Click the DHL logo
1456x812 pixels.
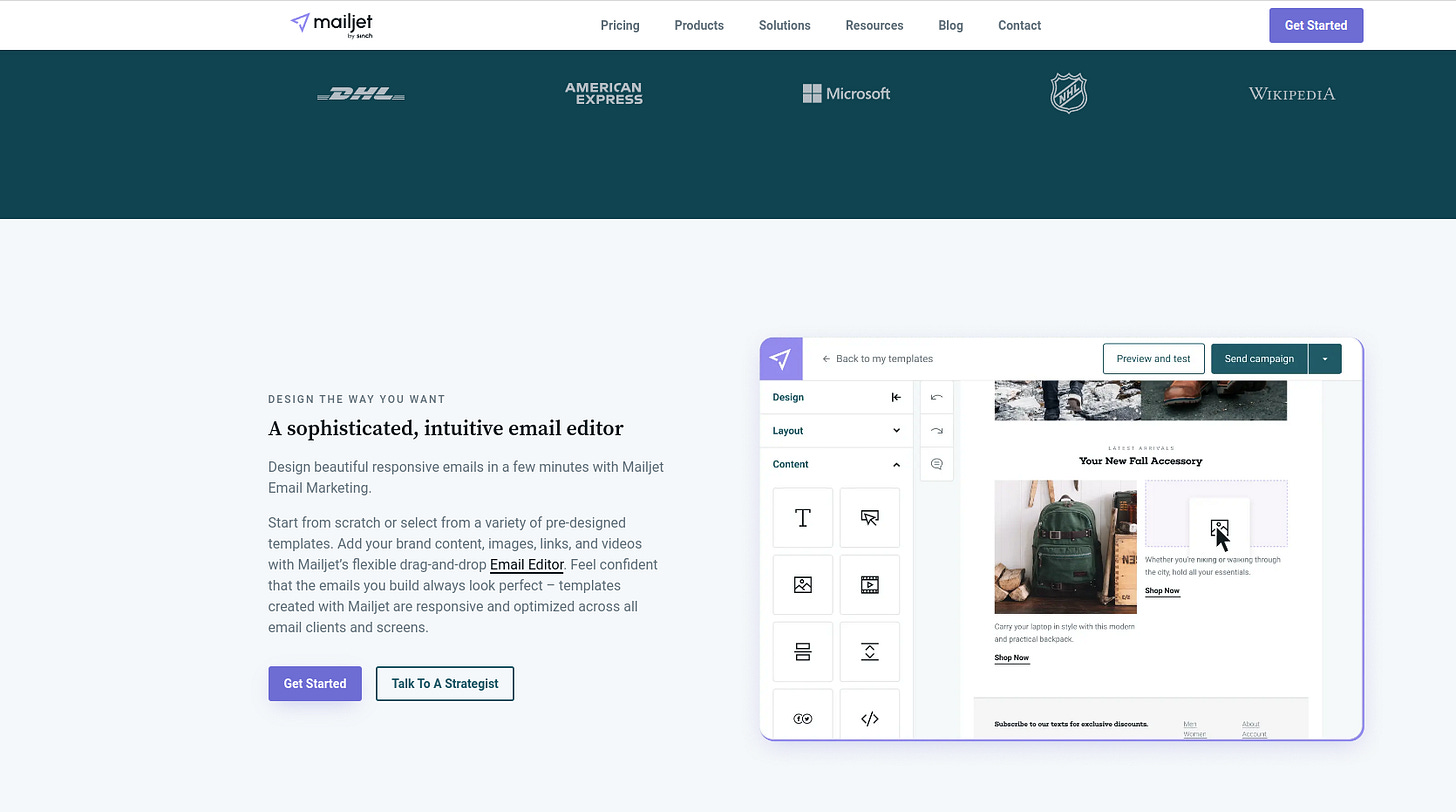click(361, 94)
